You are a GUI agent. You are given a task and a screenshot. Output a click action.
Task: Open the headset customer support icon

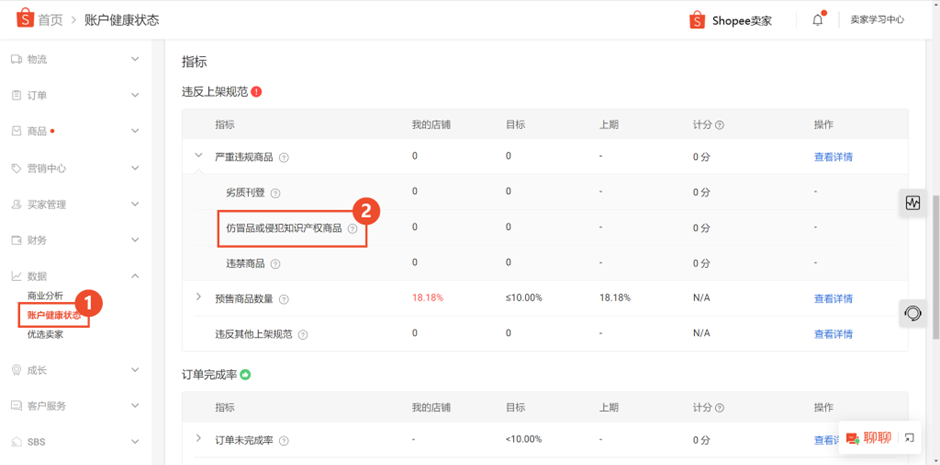[x=912, y=313]
